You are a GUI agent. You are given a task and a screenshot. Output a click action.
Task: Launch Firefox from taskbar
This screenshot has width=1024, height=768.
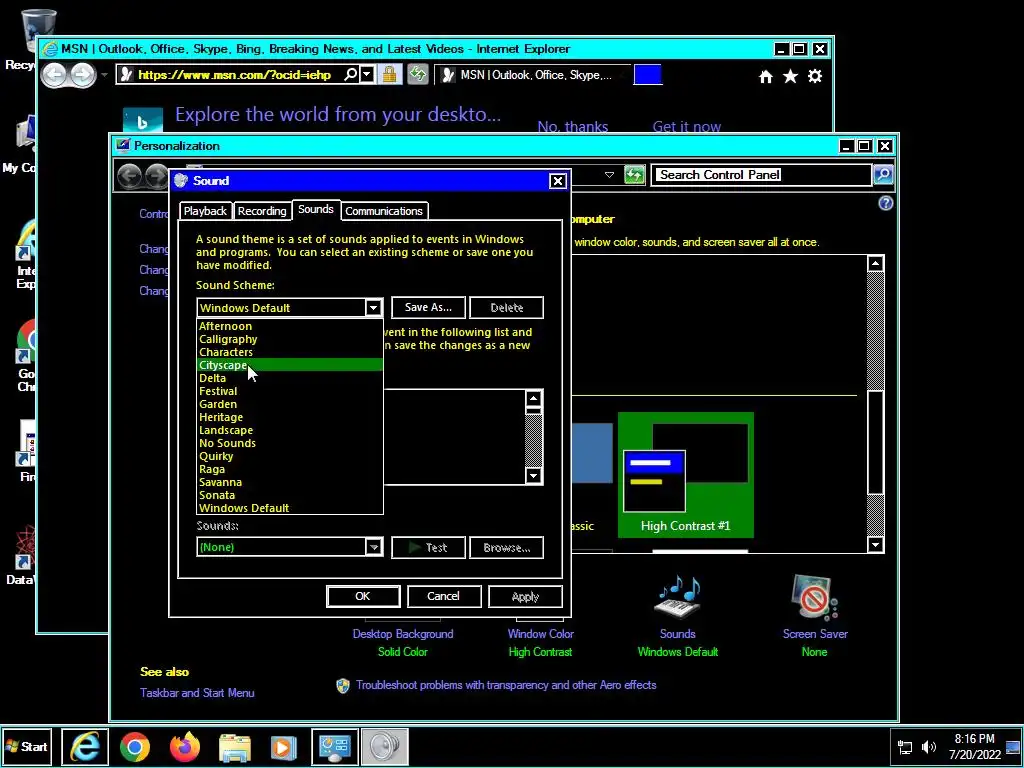pyautogui.click(x=185, y=747)
